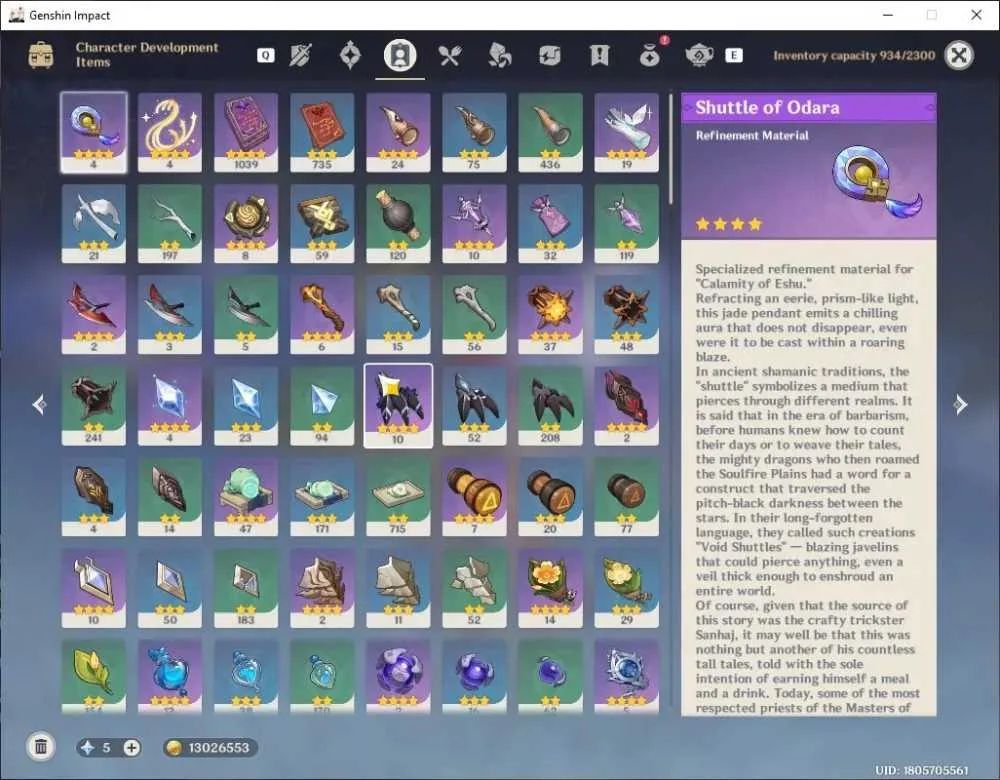Go to next page with the right arrow
This screenshot has width=1000, height=780.
click(960, 404)
